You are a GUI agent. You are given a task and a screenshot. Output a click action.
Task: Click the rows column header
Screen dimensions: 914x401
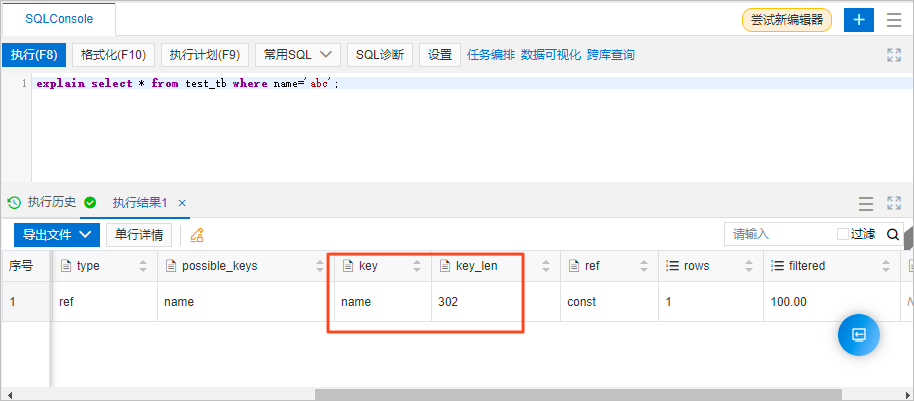point(711,266)
